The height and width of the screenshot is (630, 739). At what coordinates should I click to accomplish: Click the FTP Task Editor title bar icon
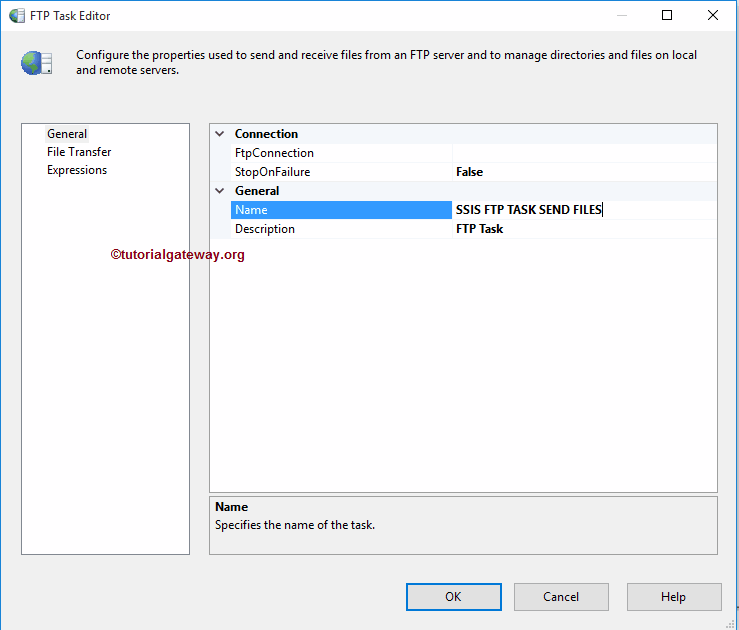[16, 16]
